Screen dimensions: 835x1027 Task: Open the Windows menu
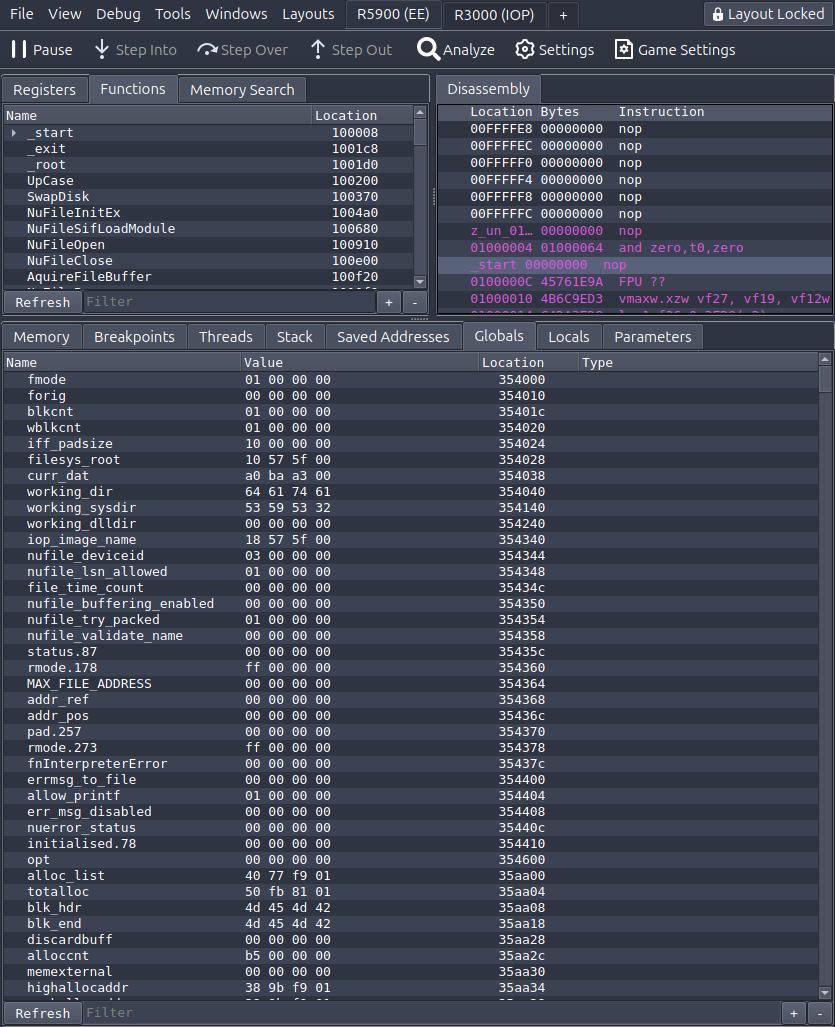click(x=236, y=14)
